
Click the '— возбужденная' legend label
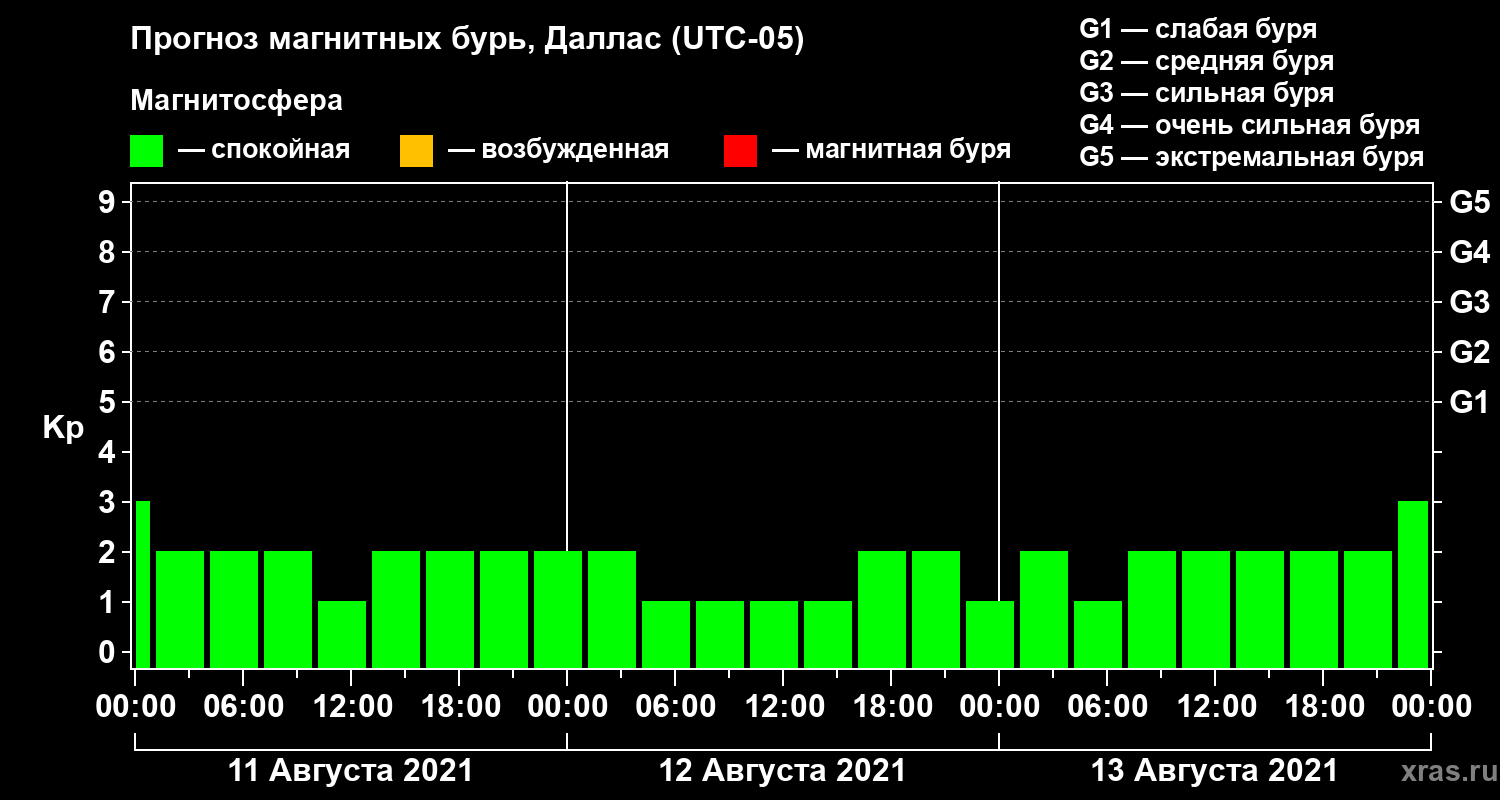coord(558,150)
